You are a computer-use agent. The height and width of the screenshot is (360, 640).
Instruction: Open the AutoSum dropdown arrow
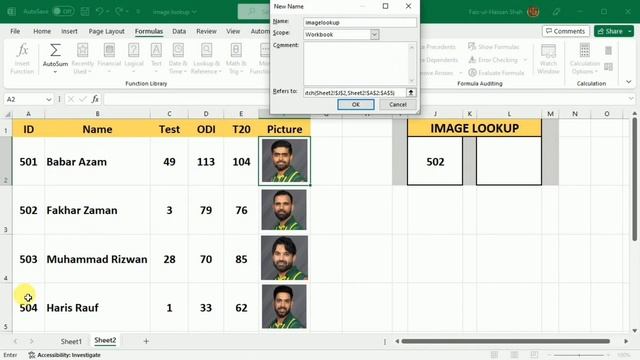pos(55,72)
